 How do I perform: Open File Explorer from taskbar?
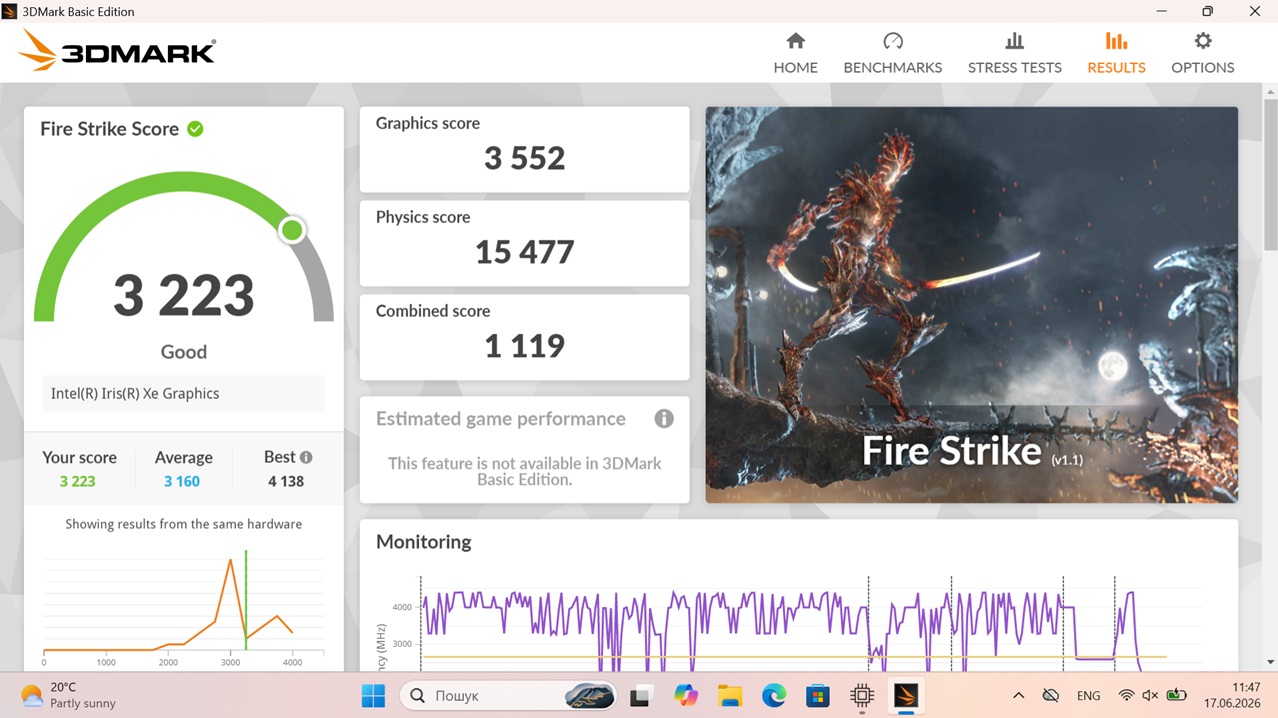729,695
